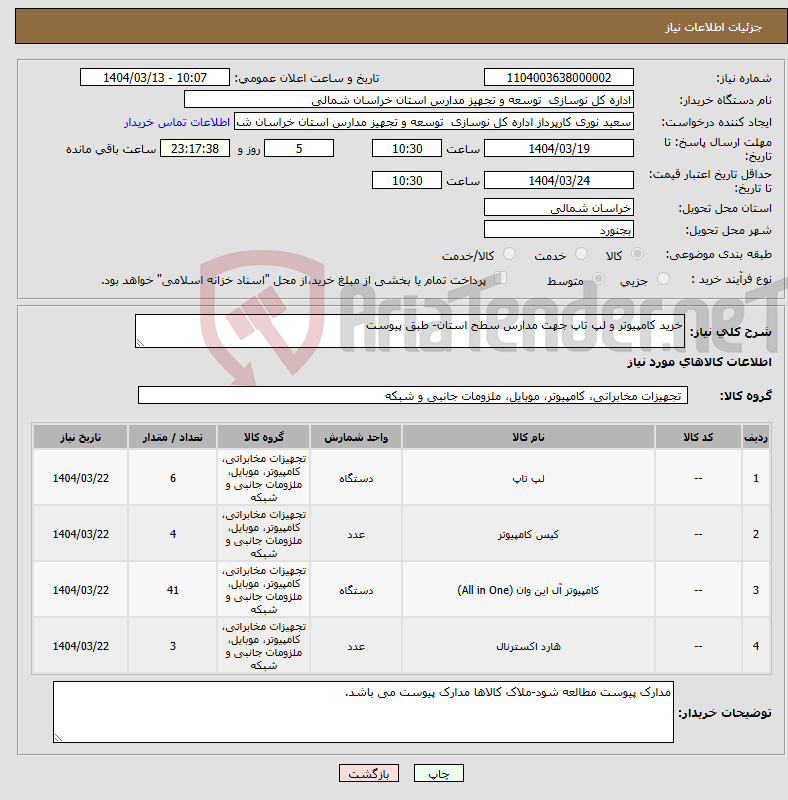Click the All in One computer cell

coord(528,590)
